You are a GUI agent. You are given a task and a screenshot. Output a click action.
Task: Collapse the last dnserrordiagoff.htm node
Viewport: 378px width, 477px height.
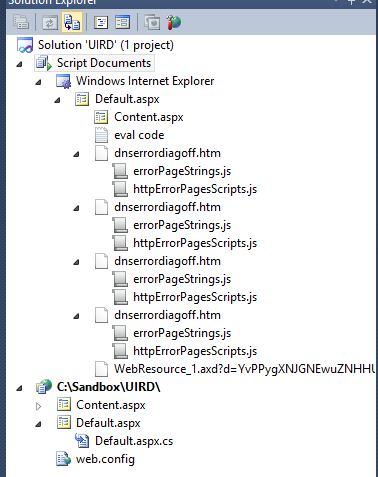coord(77,316)
